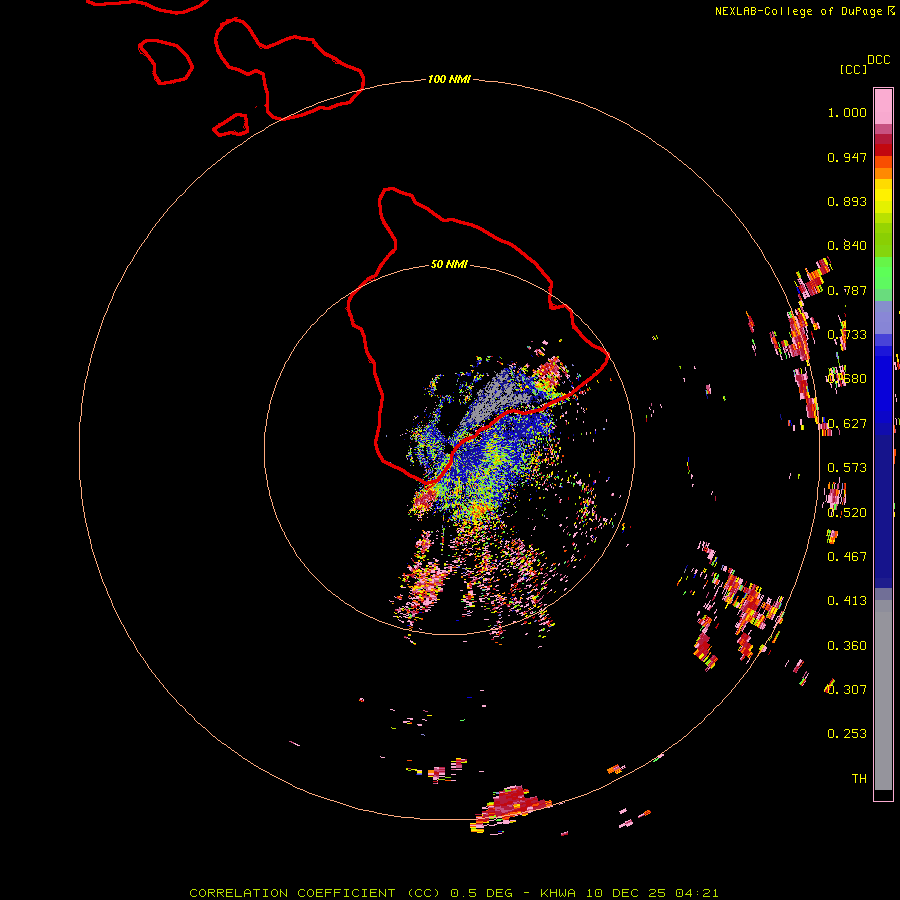Pick the gray color bar segment
The width and height of the screenshot is (900, 900).
coord(883,695)
